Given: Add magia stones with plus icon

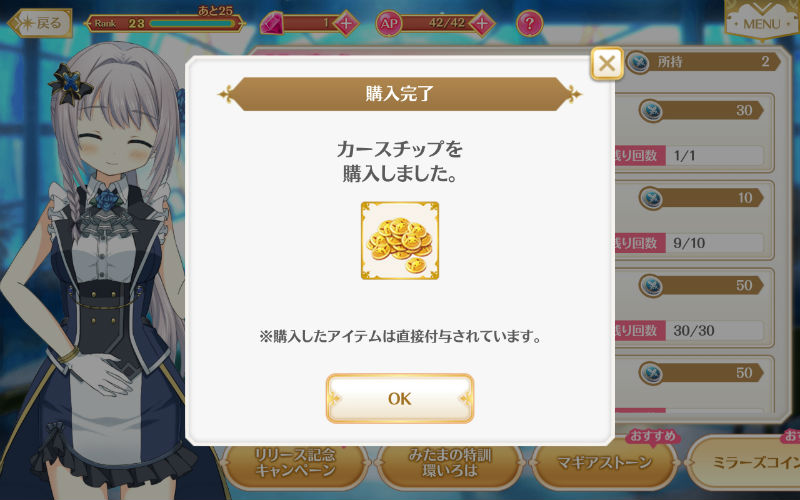Looking at the screenshot, I should 346,23.
